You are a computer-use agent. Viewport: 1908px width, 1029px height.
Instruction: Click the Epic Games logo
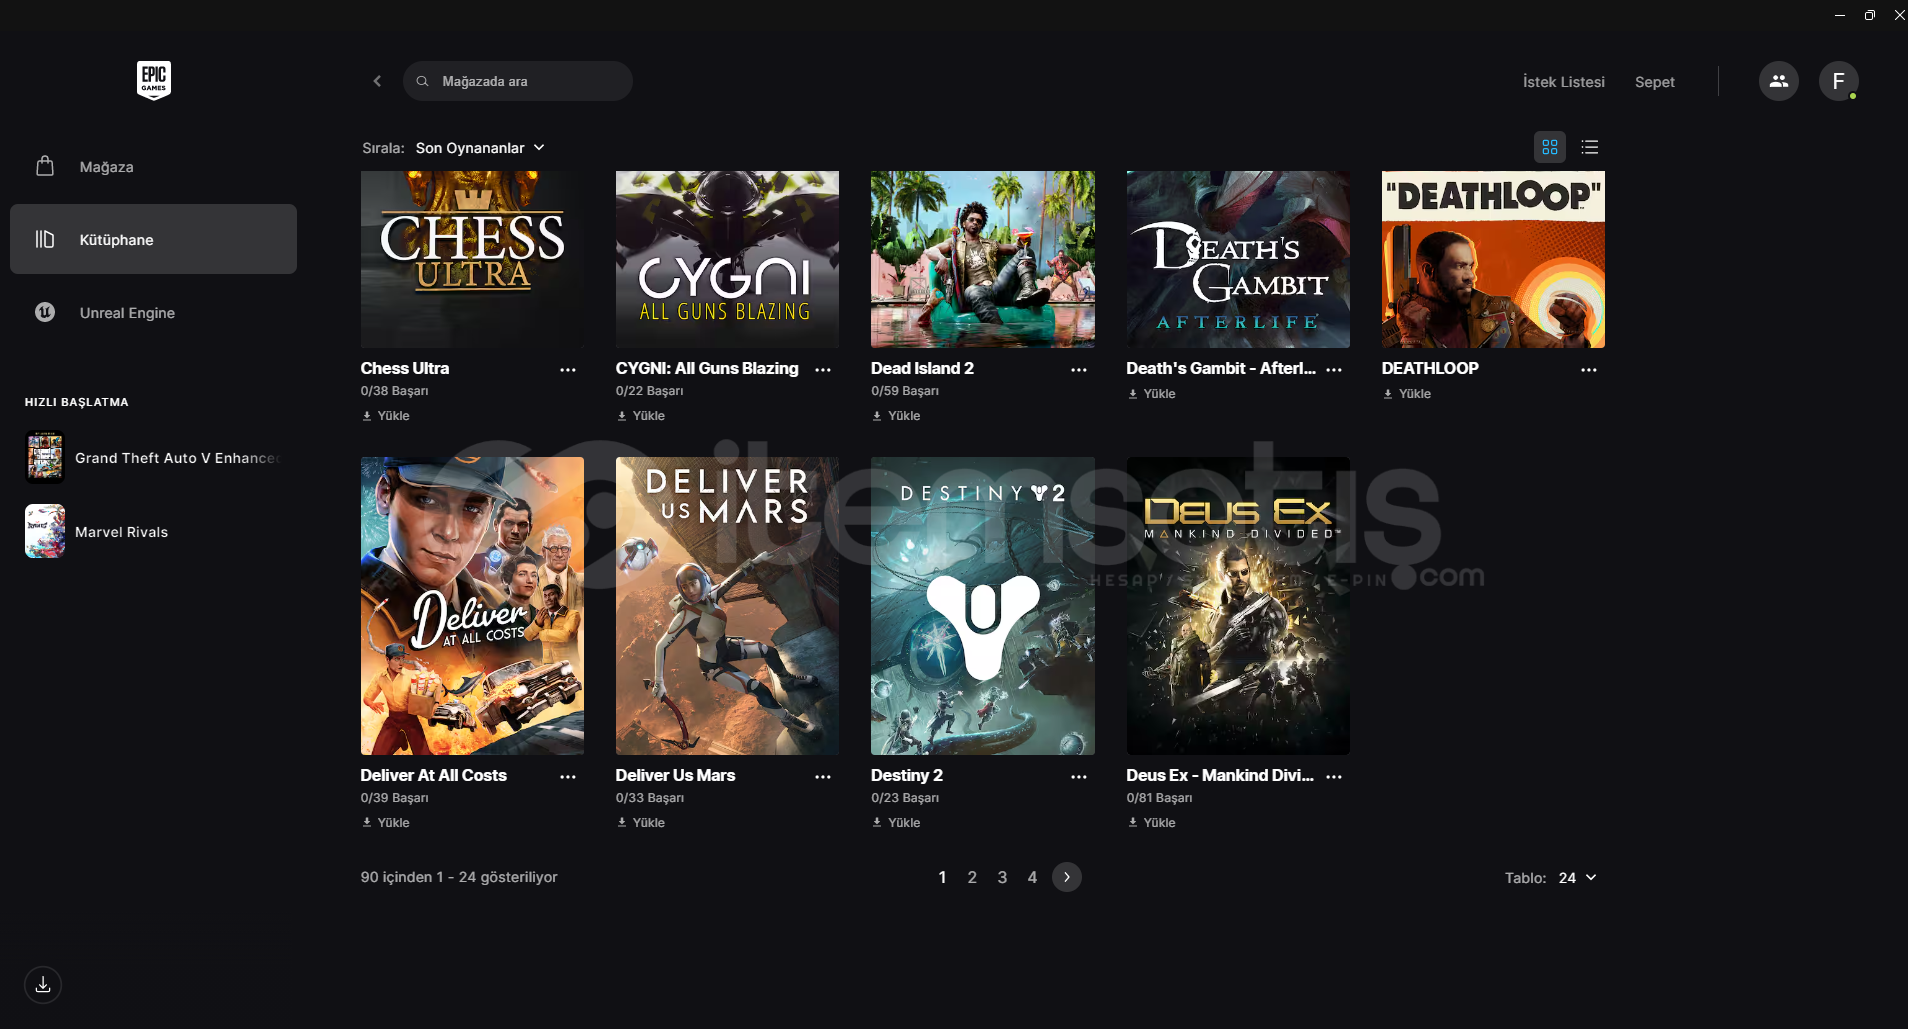[154, 80]
